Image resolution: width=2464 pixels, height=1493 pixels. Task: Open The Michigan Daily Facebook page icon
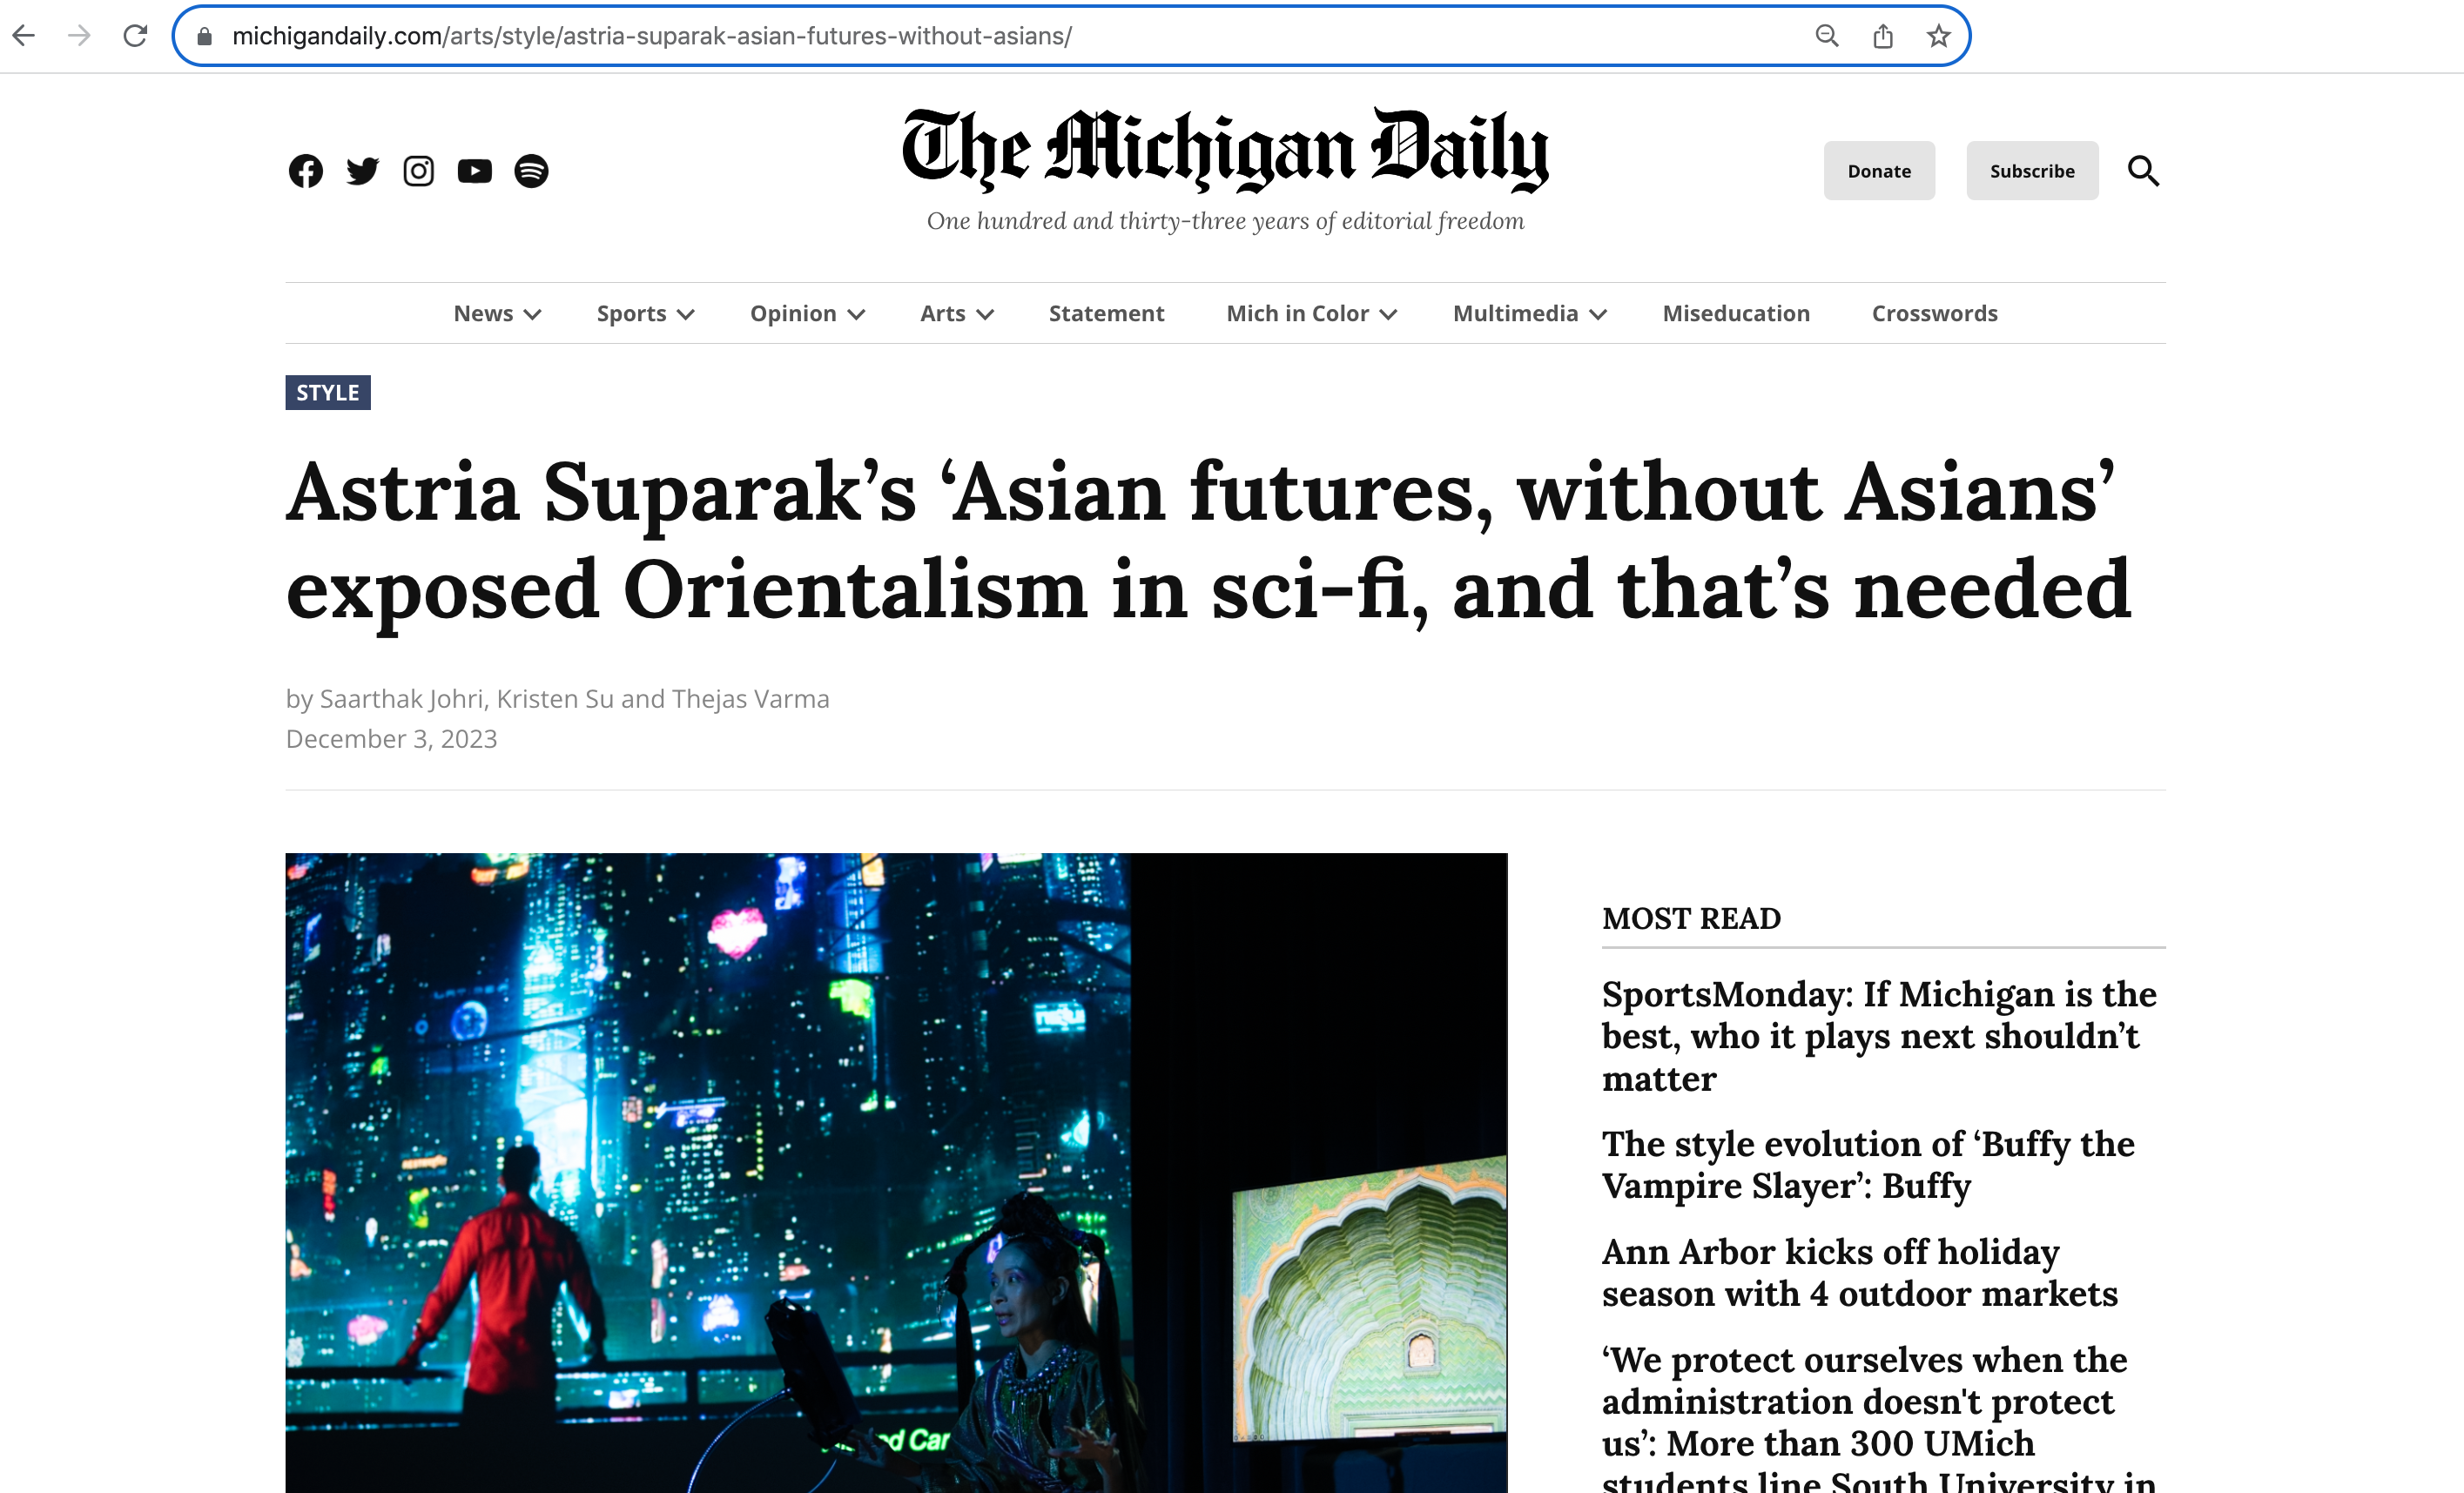306,171
